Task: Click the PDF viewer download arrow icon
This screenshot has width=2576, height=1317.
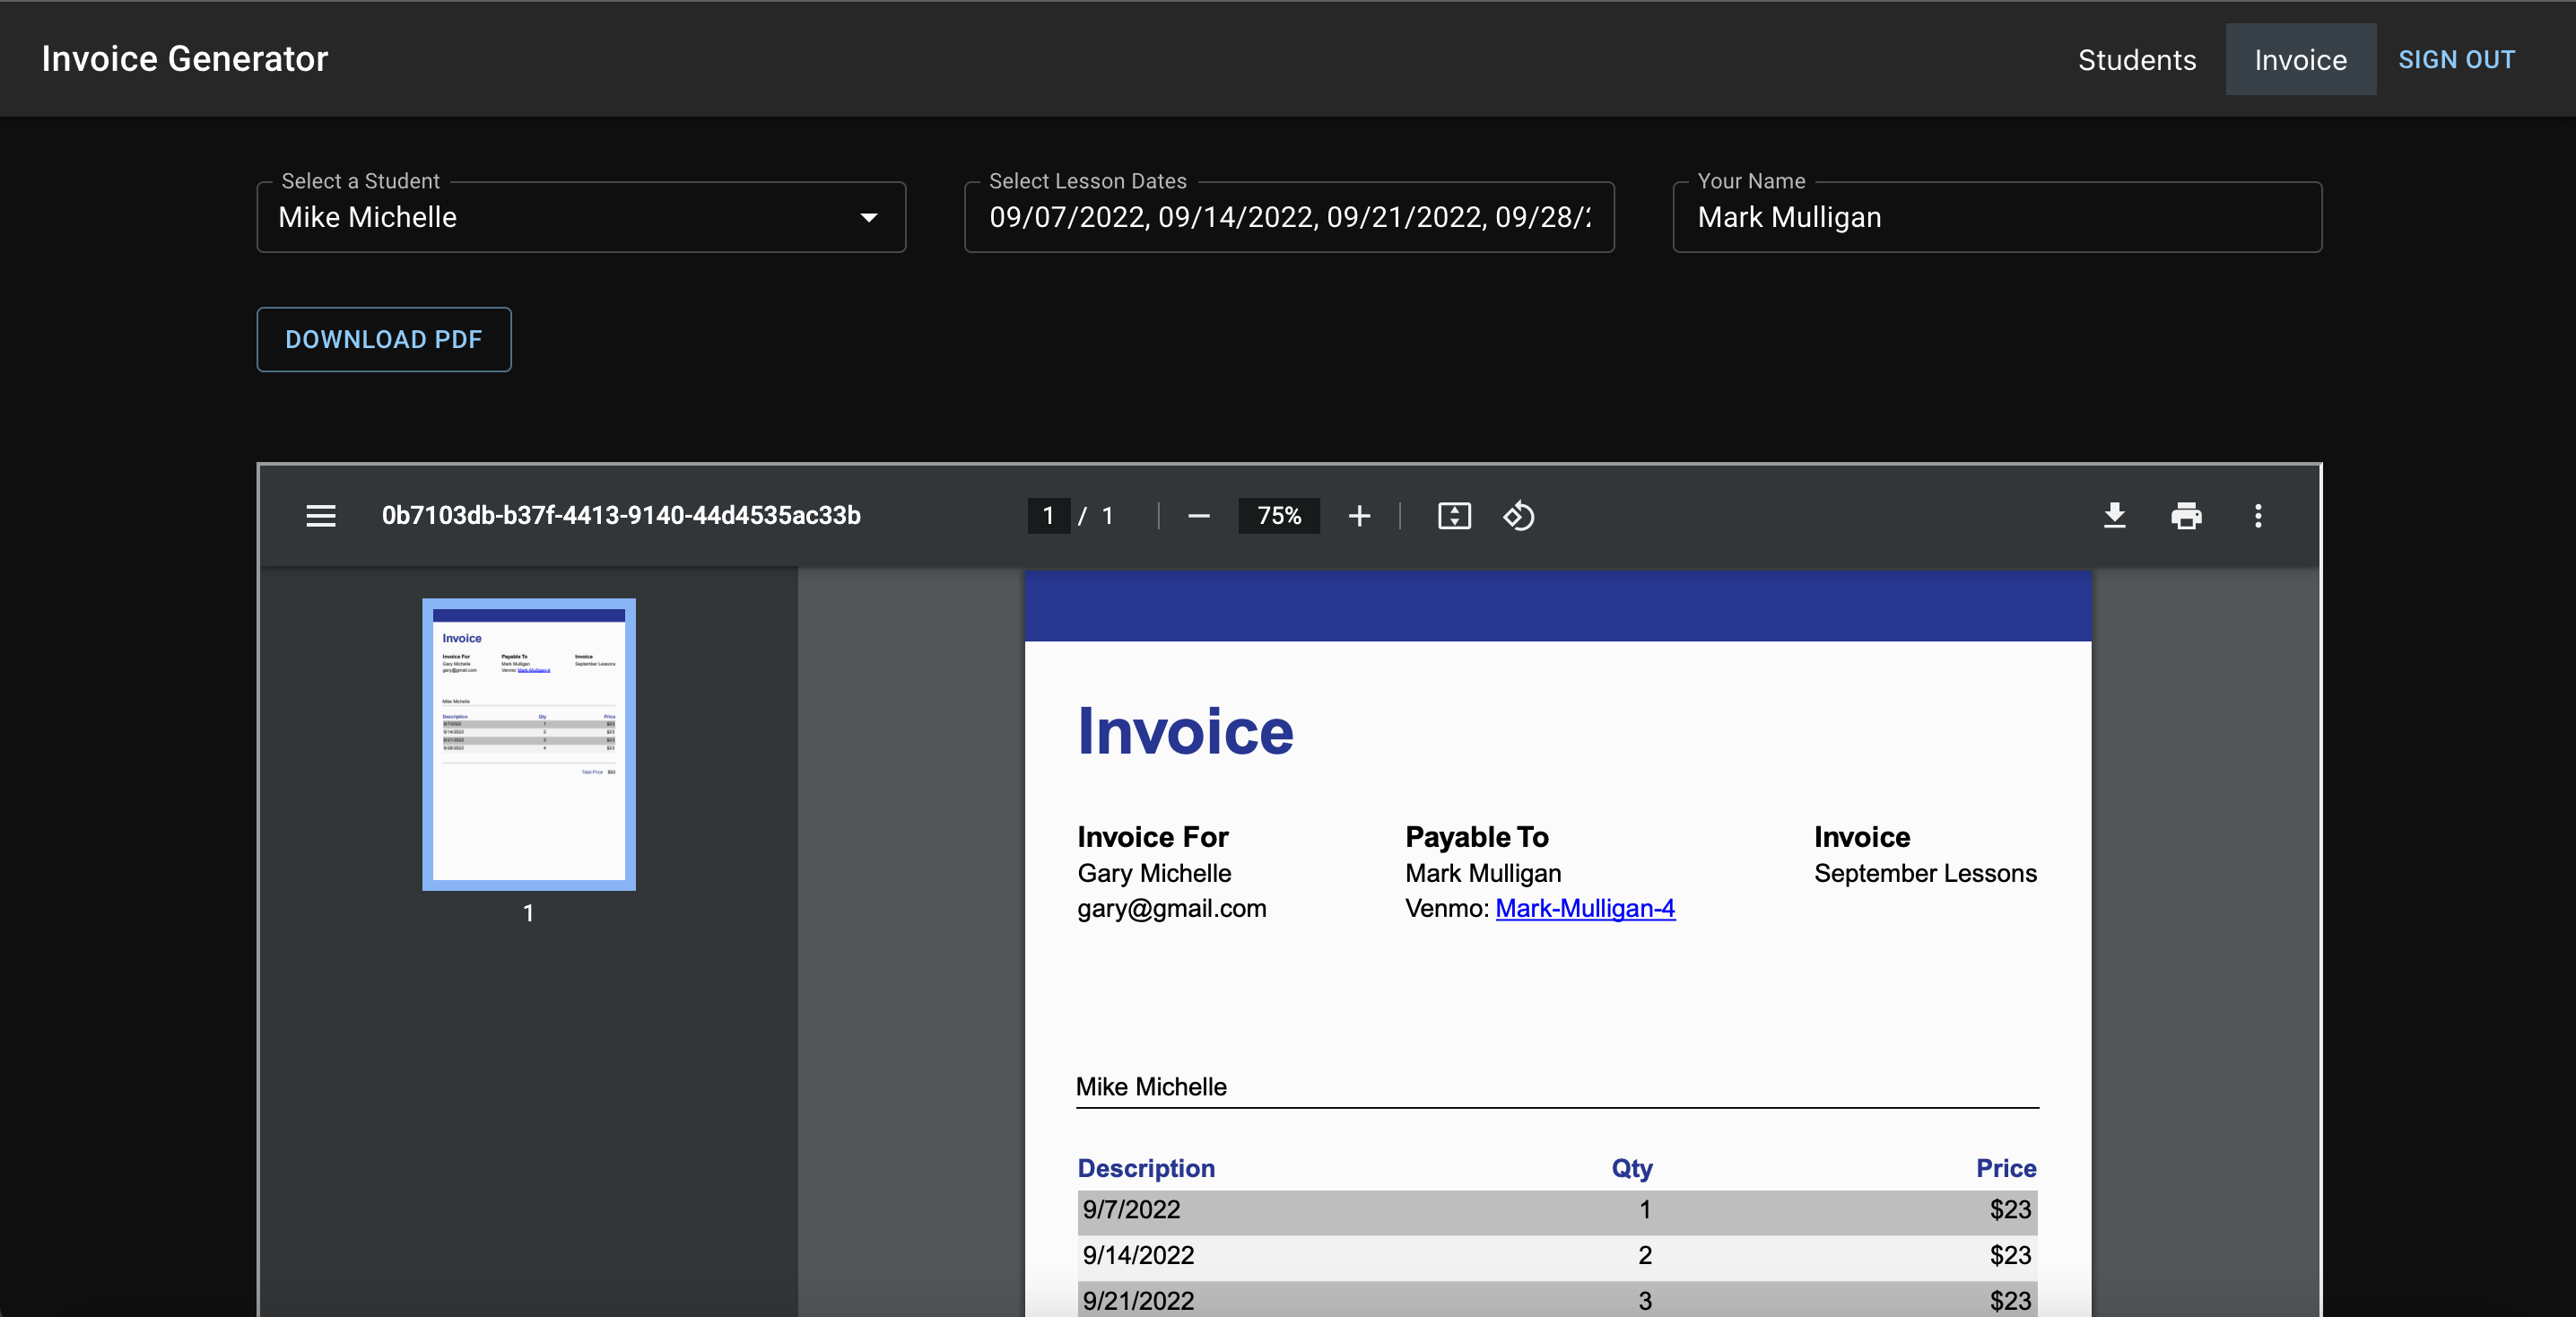Action: (x=2114, y=516)
